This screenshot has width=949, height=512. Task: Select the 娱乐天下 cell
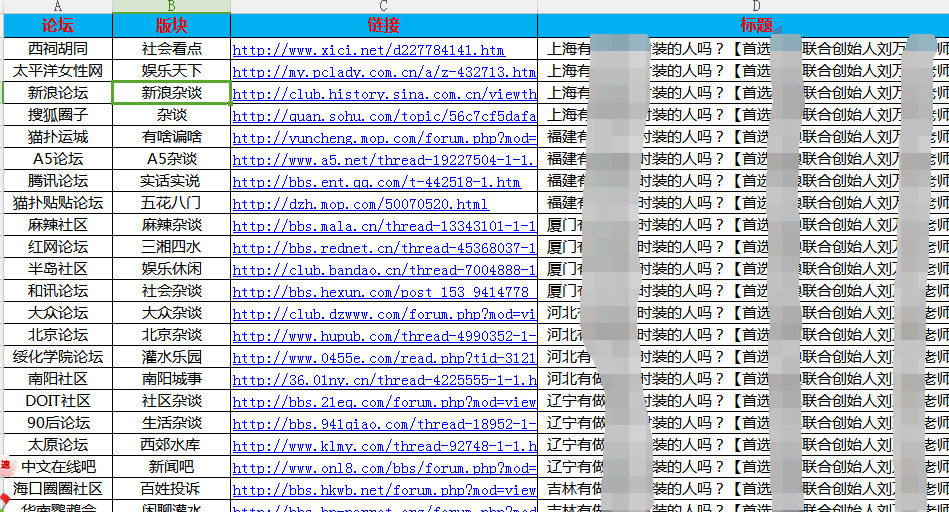[171, 70]
